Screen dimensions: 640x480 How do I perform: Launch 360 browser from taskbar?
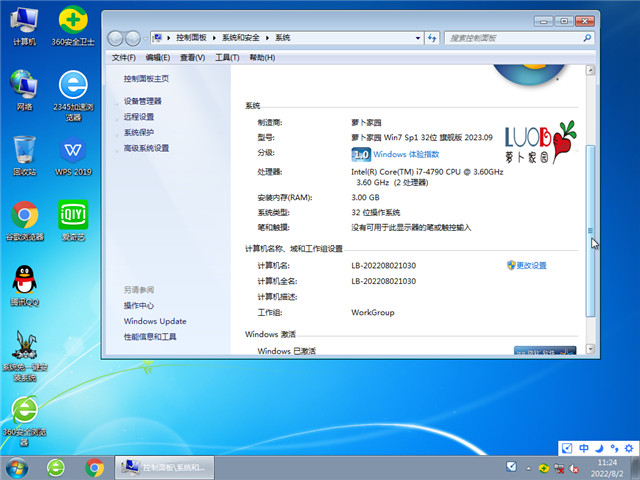pos(56,468)
